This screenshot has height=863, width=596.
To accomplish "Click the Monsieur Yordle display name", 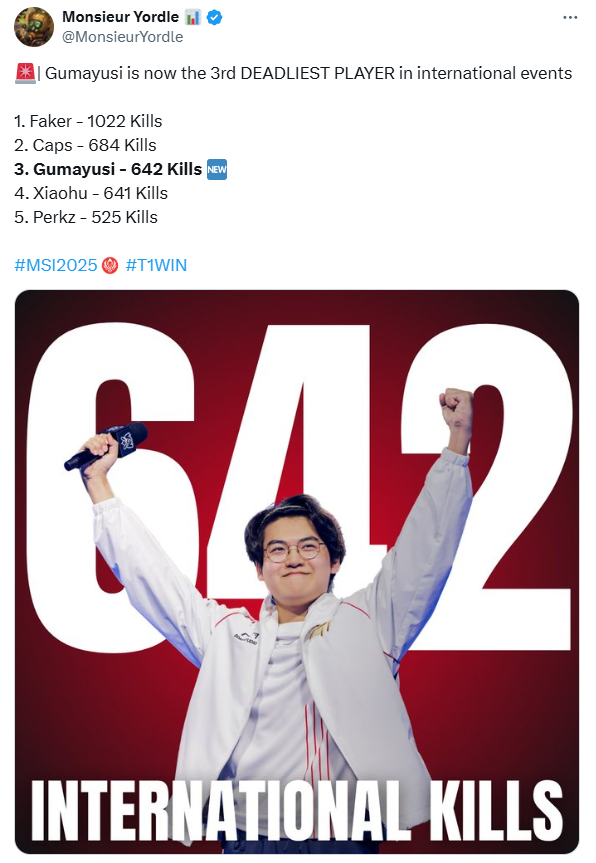I will click(x=121, y=17).
